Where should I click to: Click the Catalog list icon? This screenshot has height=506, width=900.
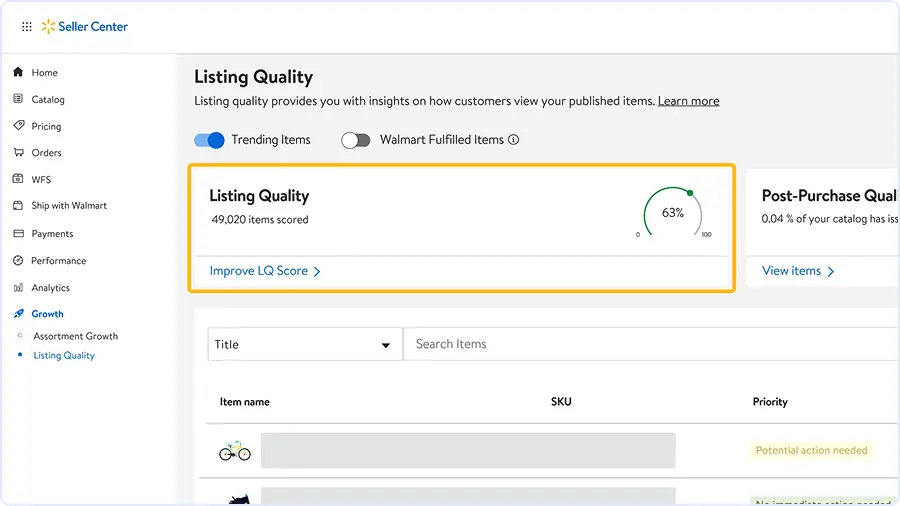[18, 99]
